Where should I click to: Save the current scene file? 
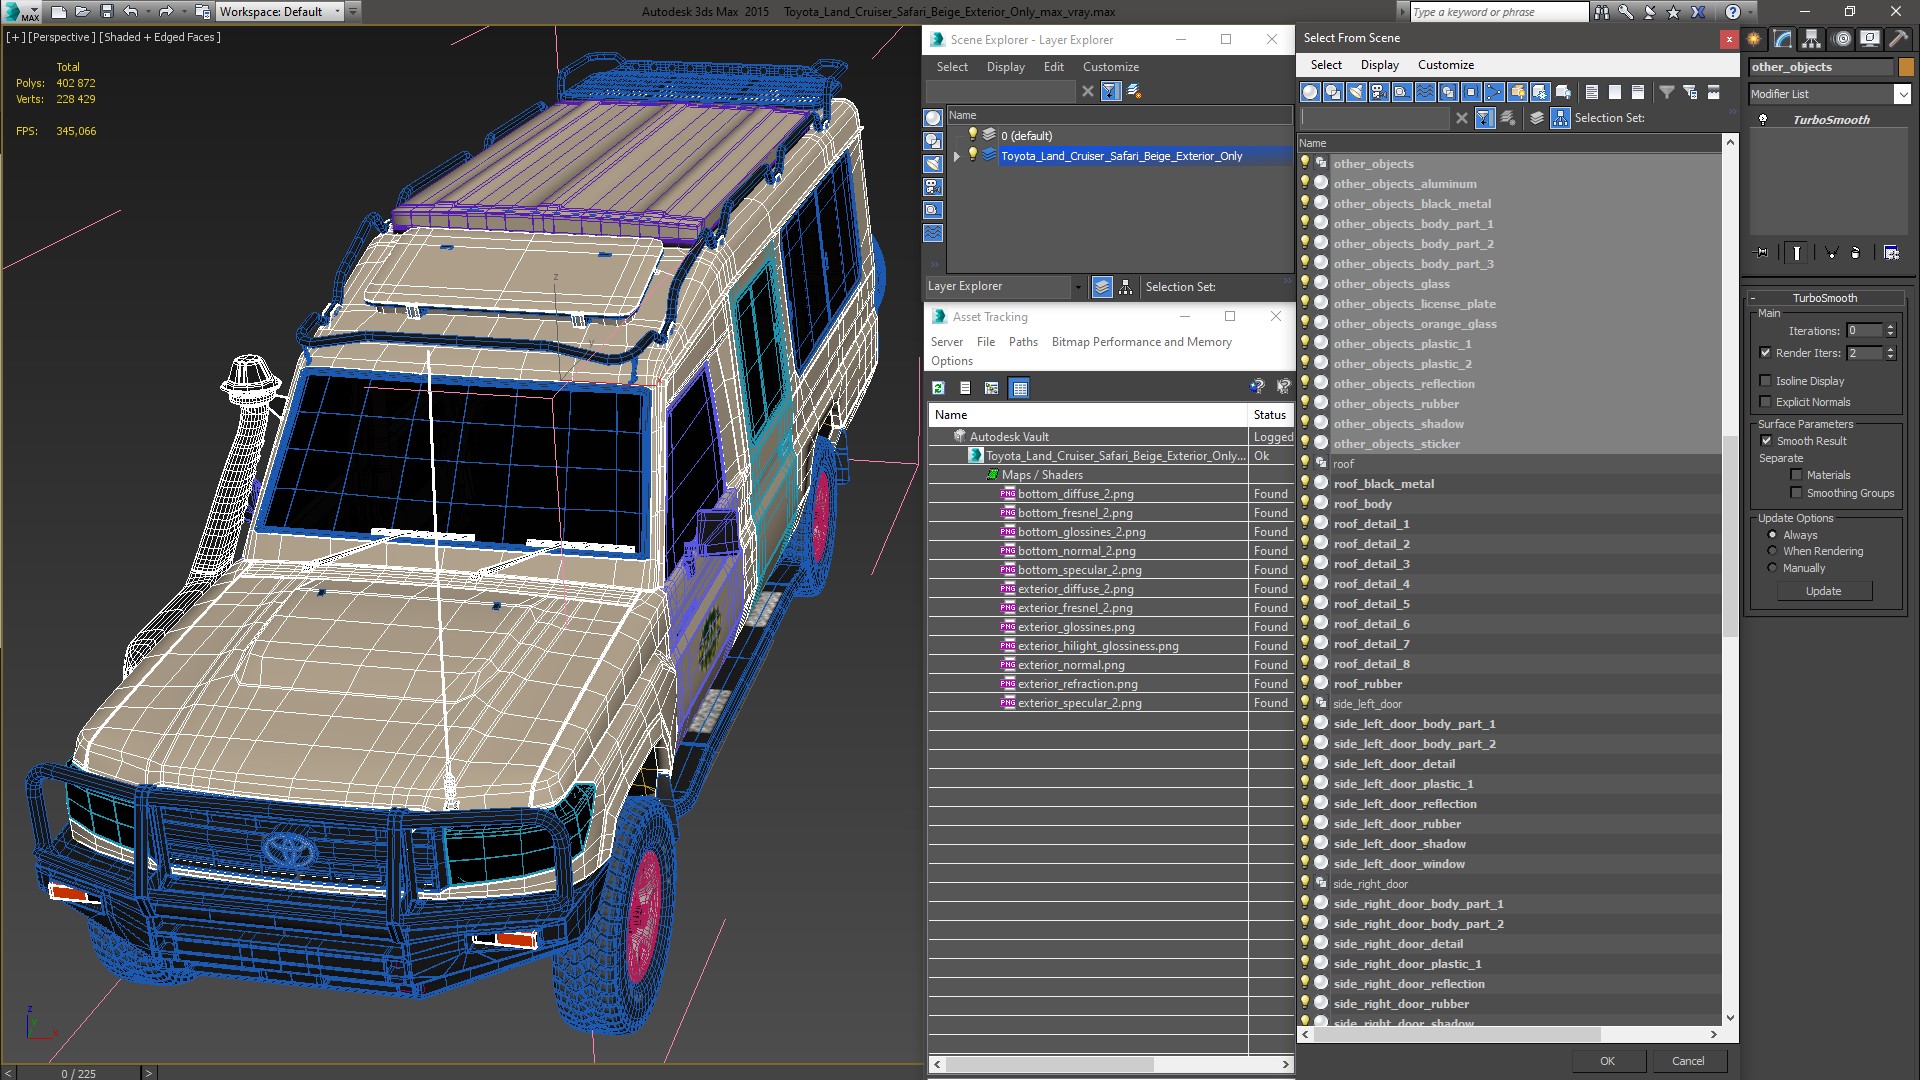[x=106, y=12]
